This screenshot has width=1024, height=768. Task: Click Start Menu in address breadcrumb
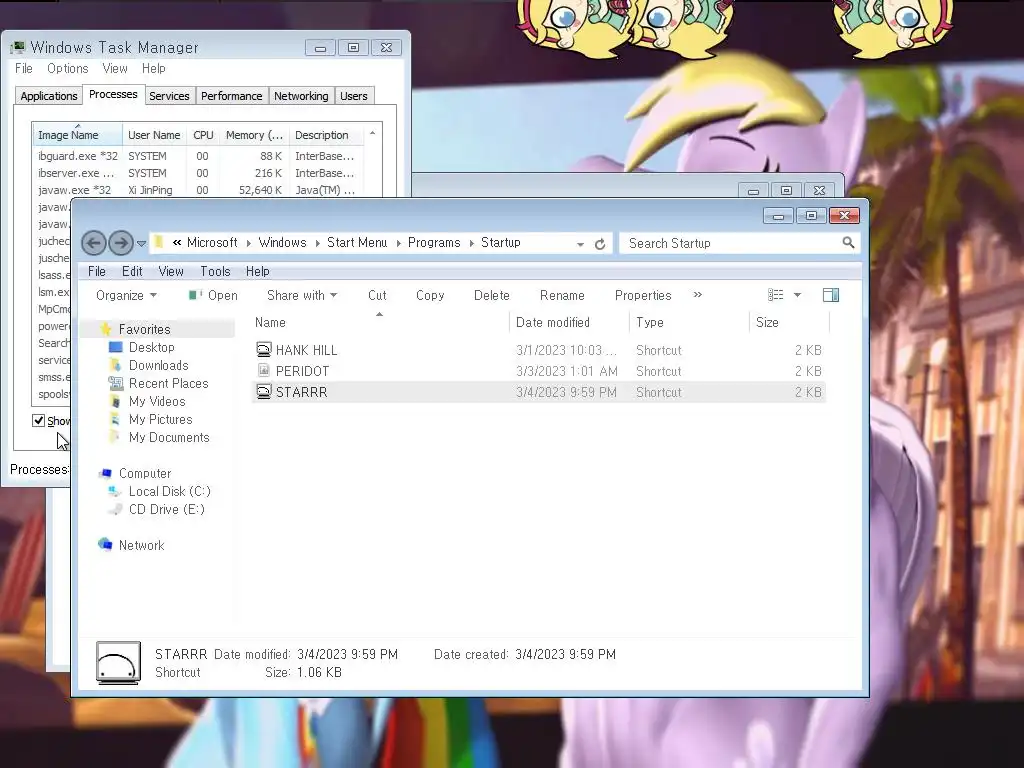pos(357,242)
